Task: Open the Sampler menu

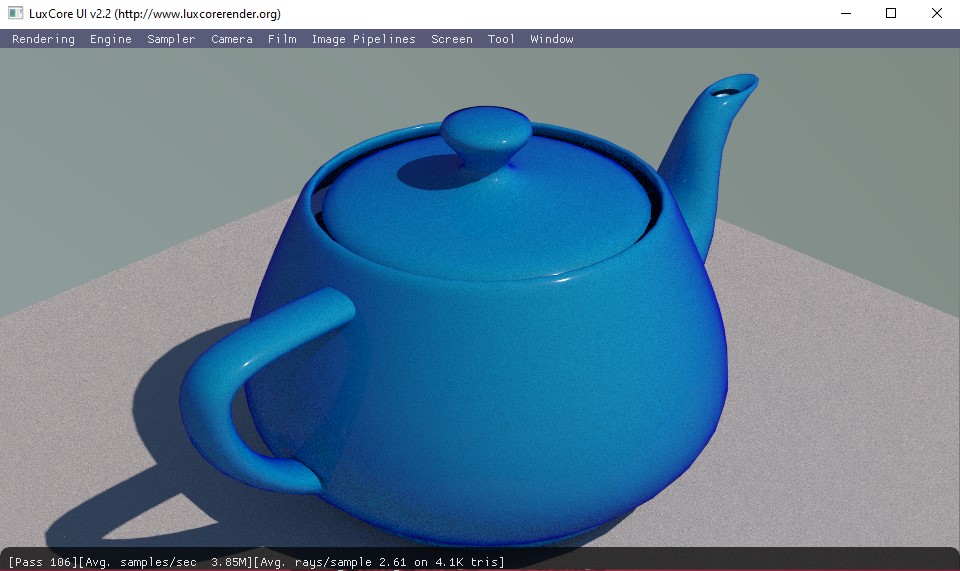Action: tap(171, 39)
